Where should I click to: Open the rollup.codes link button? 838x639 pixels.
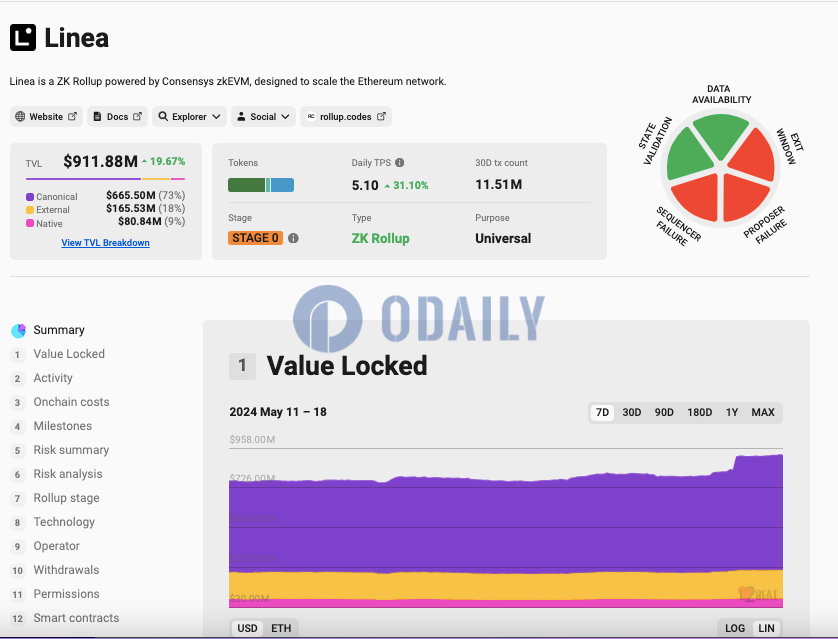[x=346, y=116]
